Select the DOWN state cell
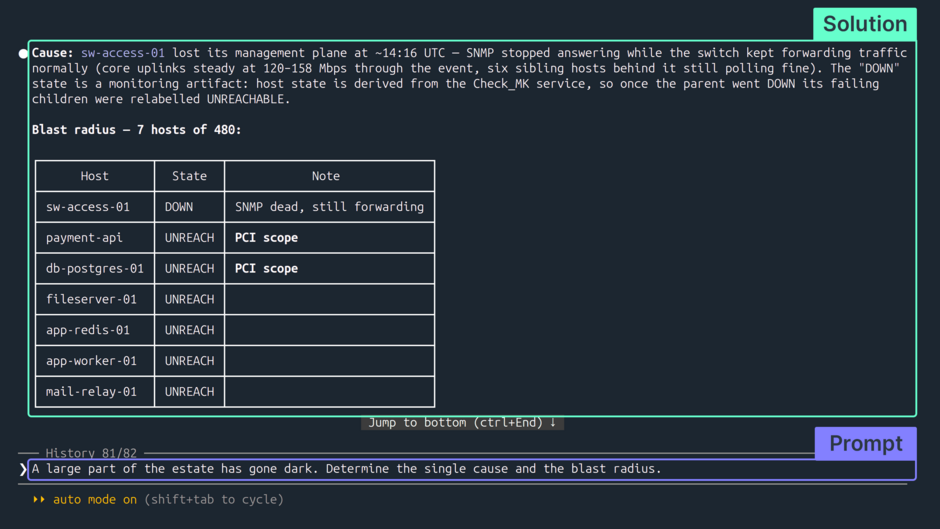 pyautogui.click(x=189, y=207)
